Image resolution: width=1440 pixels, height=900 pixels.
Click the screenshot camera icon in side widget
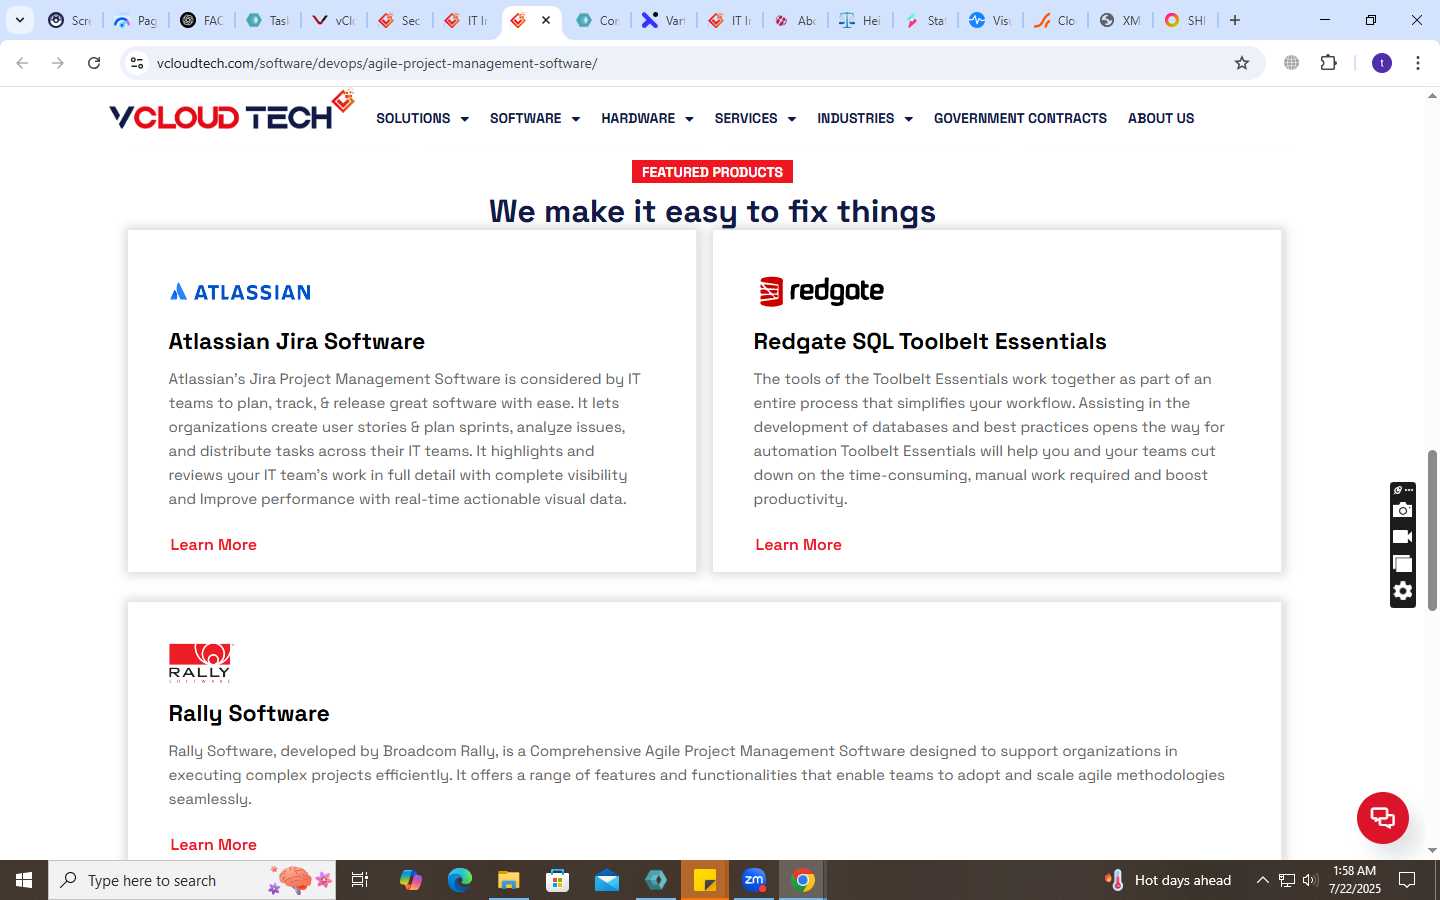pyautogui.click(x=1402, y=510)
